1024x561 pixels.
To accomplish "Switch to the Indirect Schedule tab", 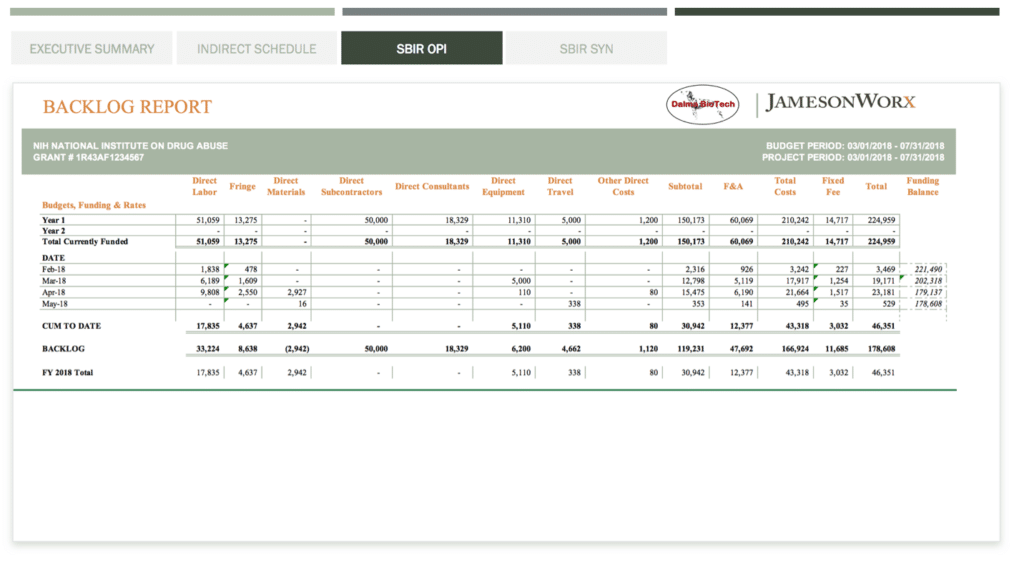I will (257, 48).
